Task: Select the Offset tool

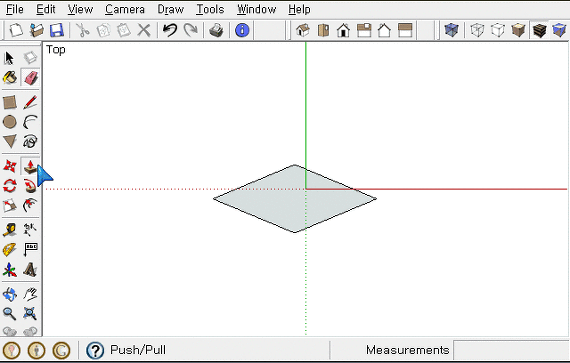Action: pyautogui.click(x=30, y=205)
